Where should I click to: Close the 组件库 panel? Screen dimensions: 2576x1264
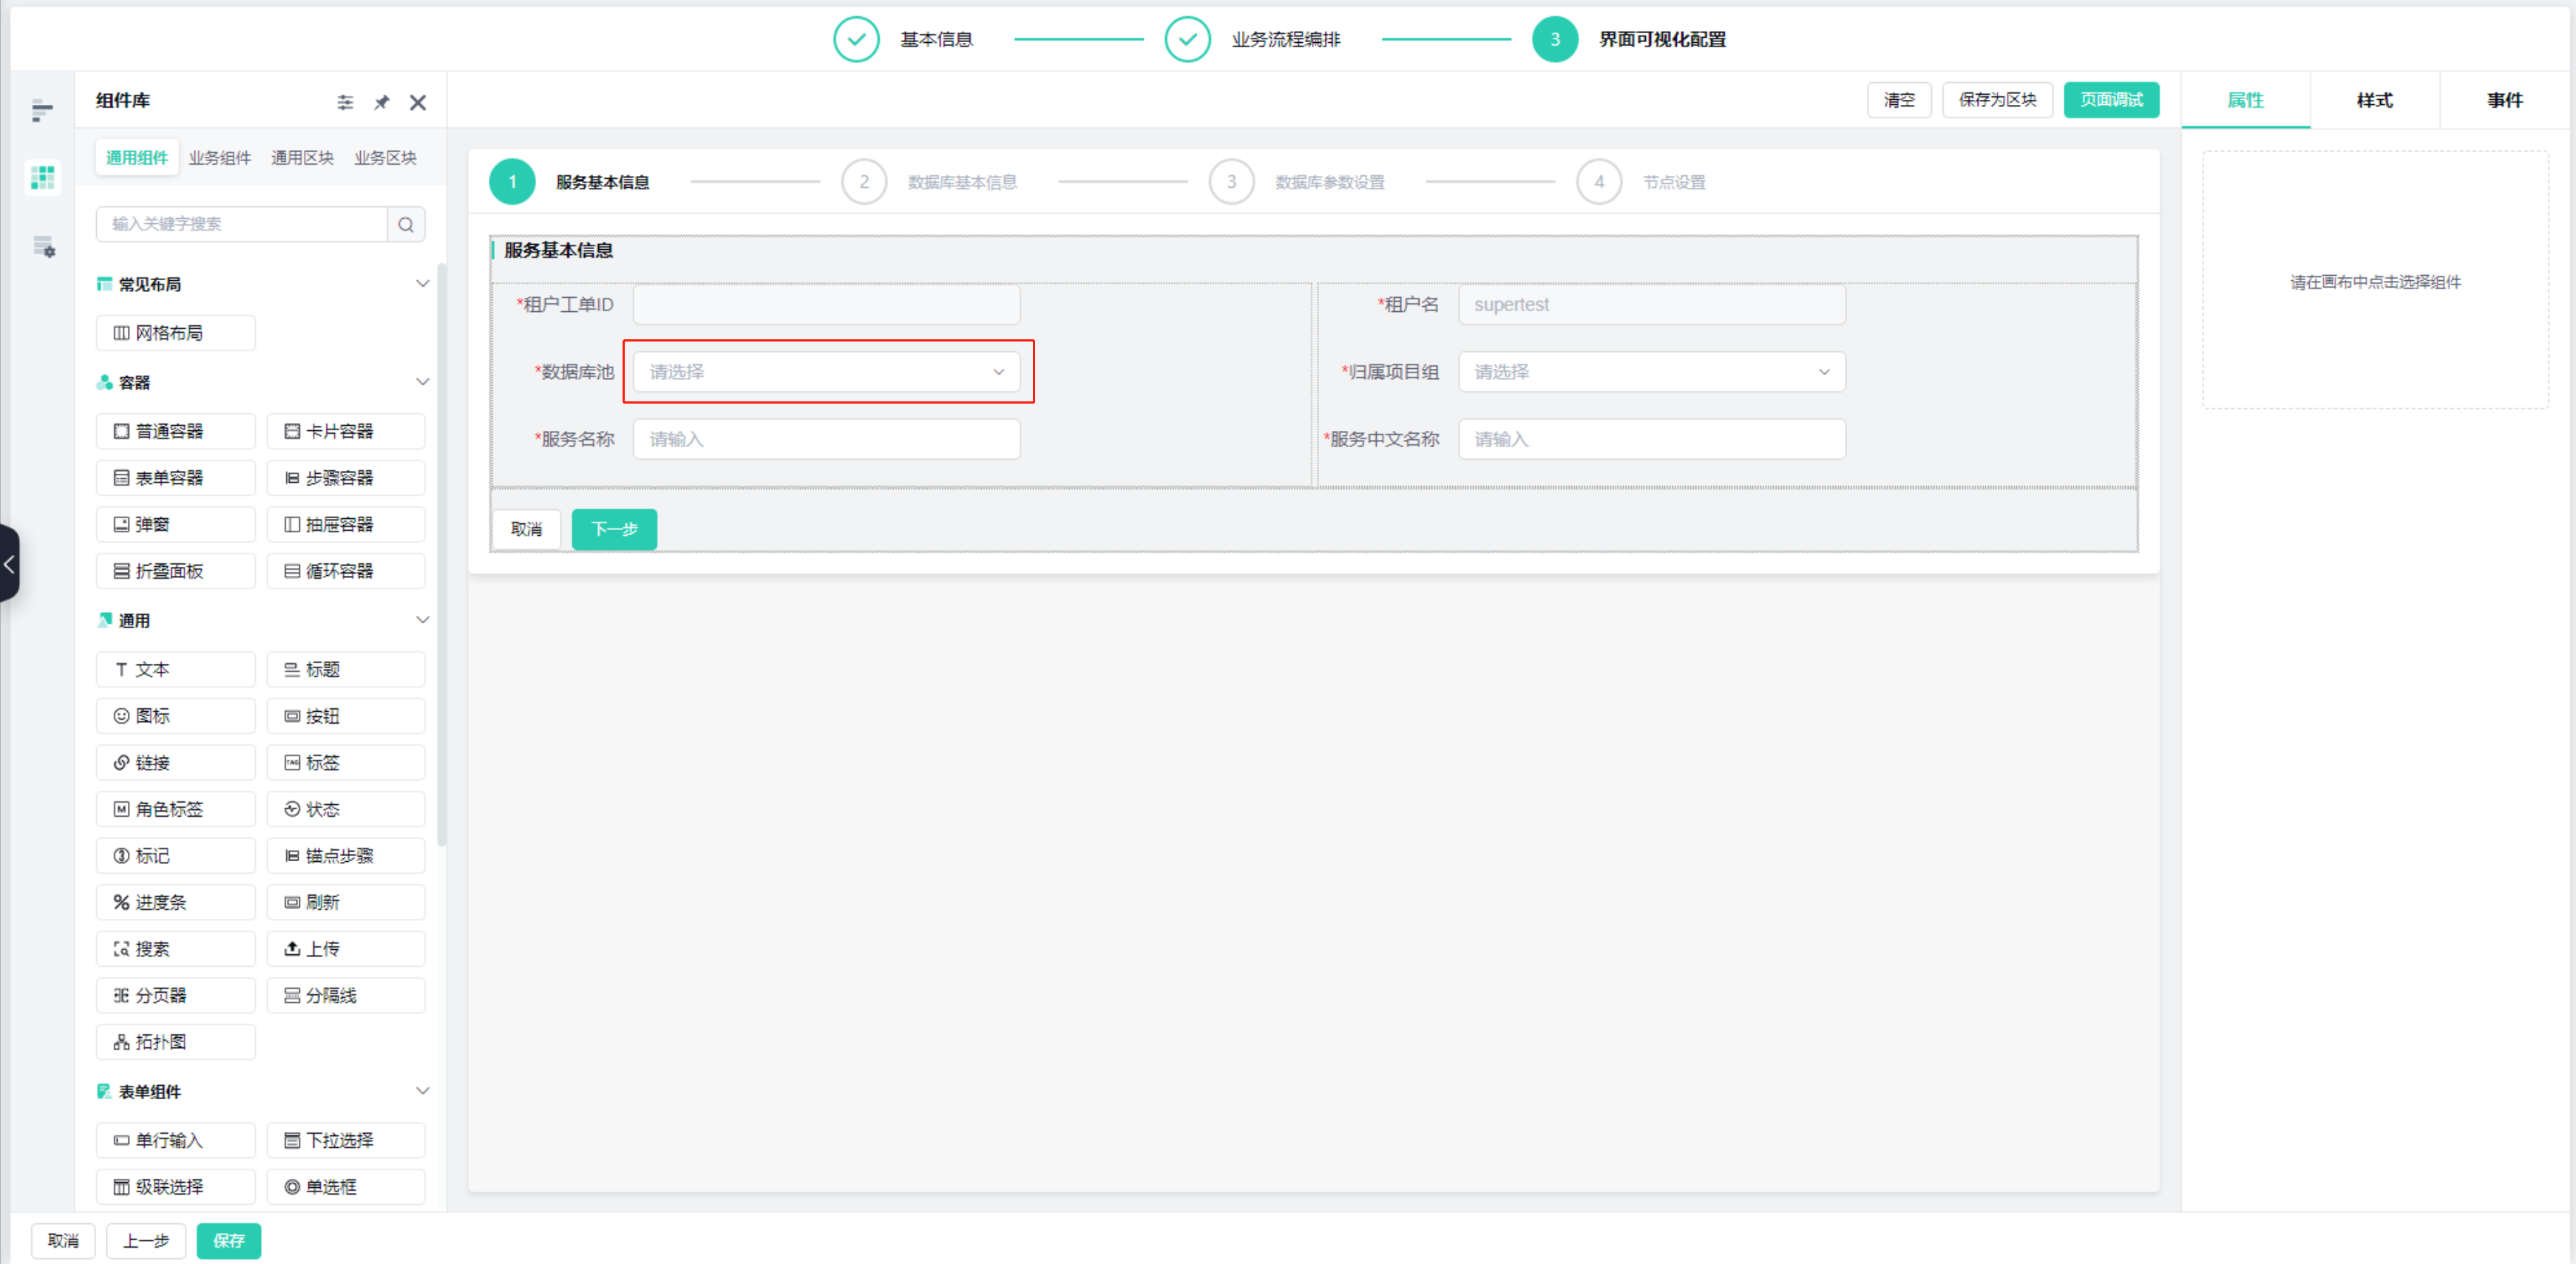tap(418, 102)
